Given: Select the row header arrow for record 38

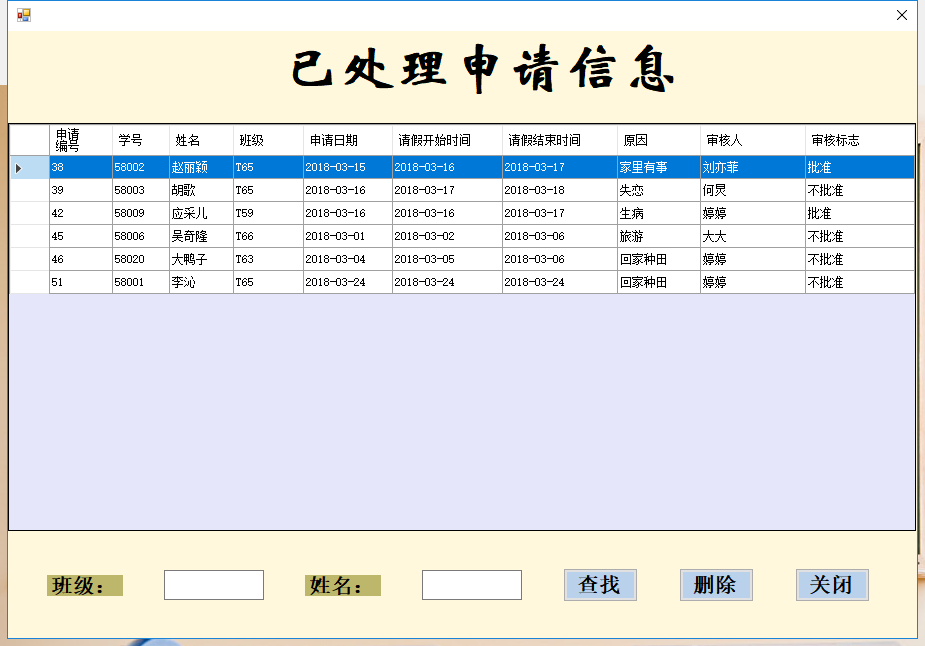Looking at the screenshot, I should pyautogui.click(x=29, y=167).
